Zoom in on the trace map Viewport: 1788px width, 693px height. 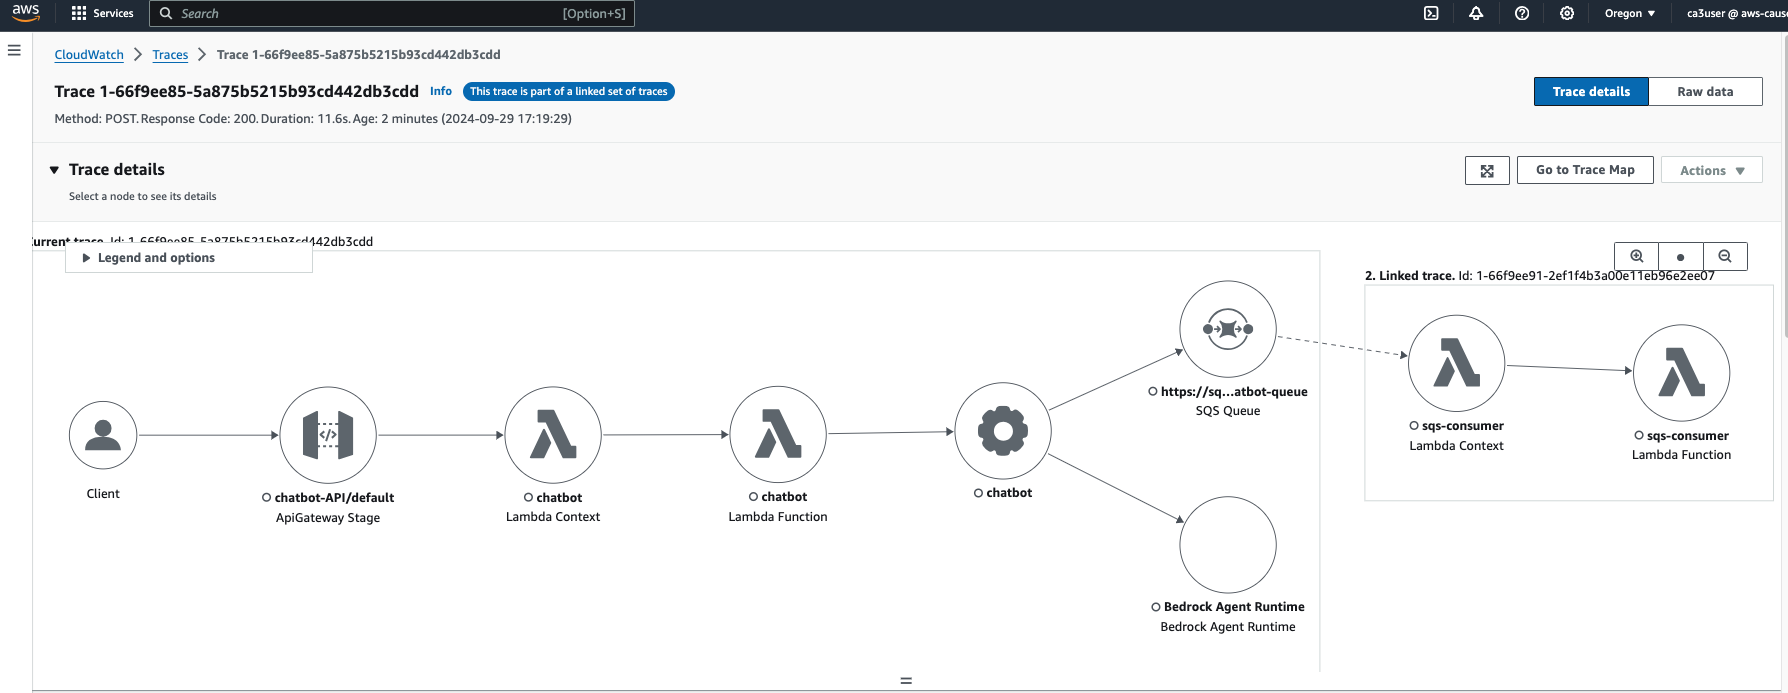[1637, 256]
